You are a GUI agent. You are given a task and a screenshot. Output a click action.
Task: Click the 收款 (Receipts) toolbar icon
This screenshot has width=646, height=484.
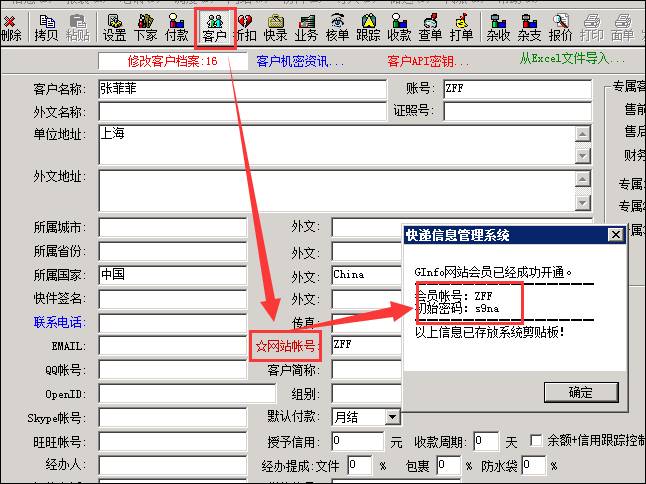click(399, 27)
